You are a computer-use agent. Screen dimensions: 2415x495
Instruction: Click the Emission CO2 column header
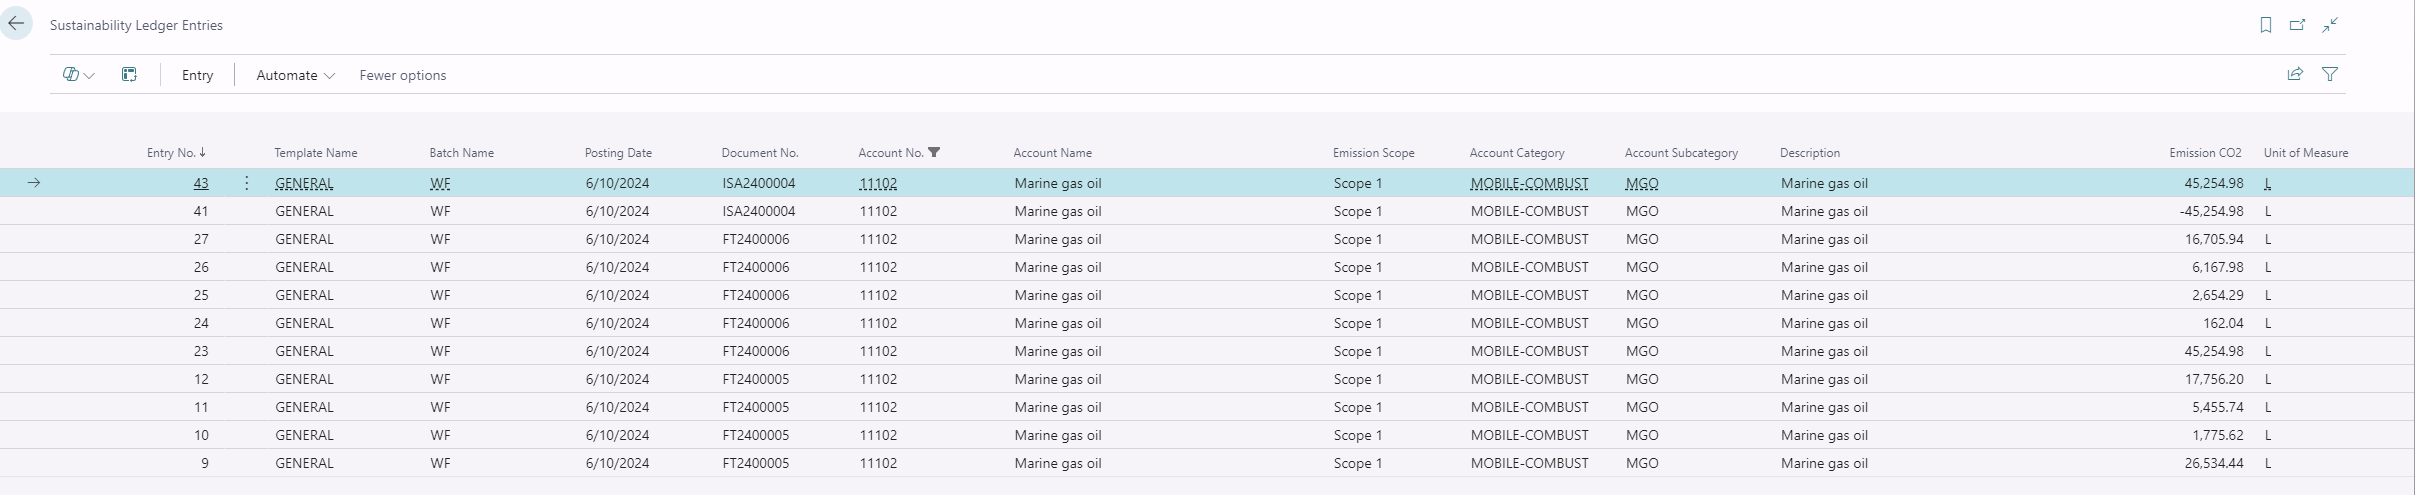2205,153
